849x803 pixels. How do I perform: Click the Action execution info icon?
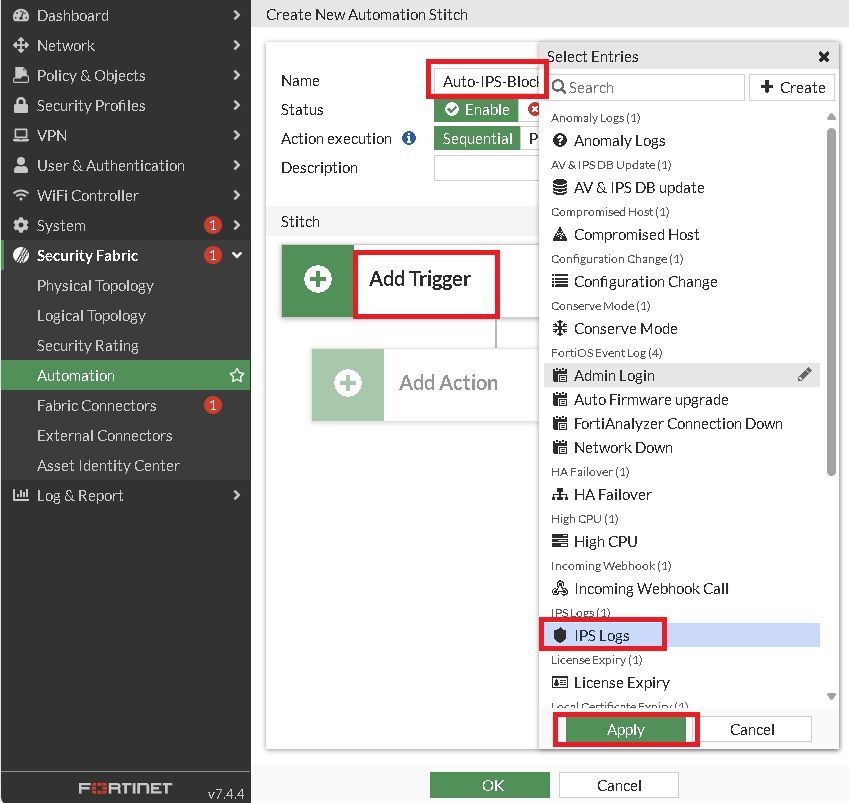coord(409,139)
